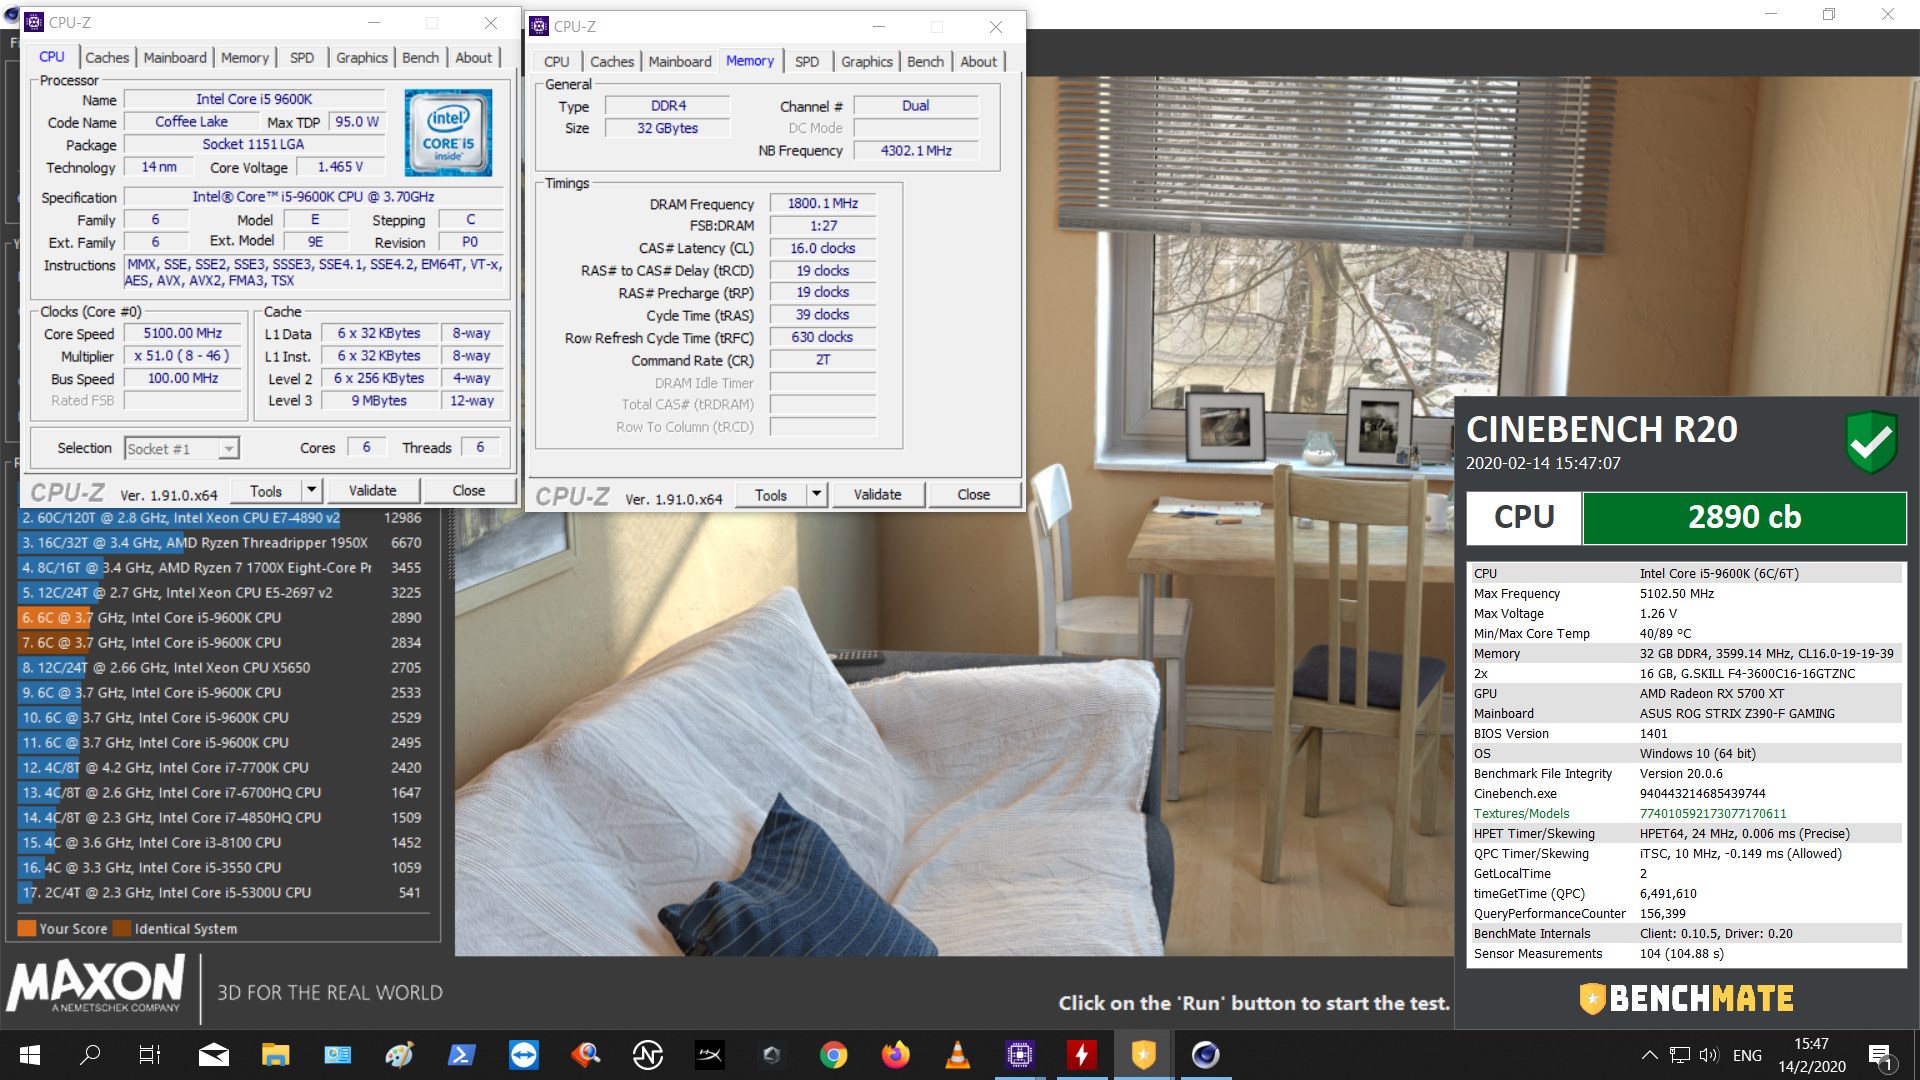The width and height of the screenshot is (1920, 1080).
Task: Open Bench tab in left CPU-Z window
Action: 420,57
